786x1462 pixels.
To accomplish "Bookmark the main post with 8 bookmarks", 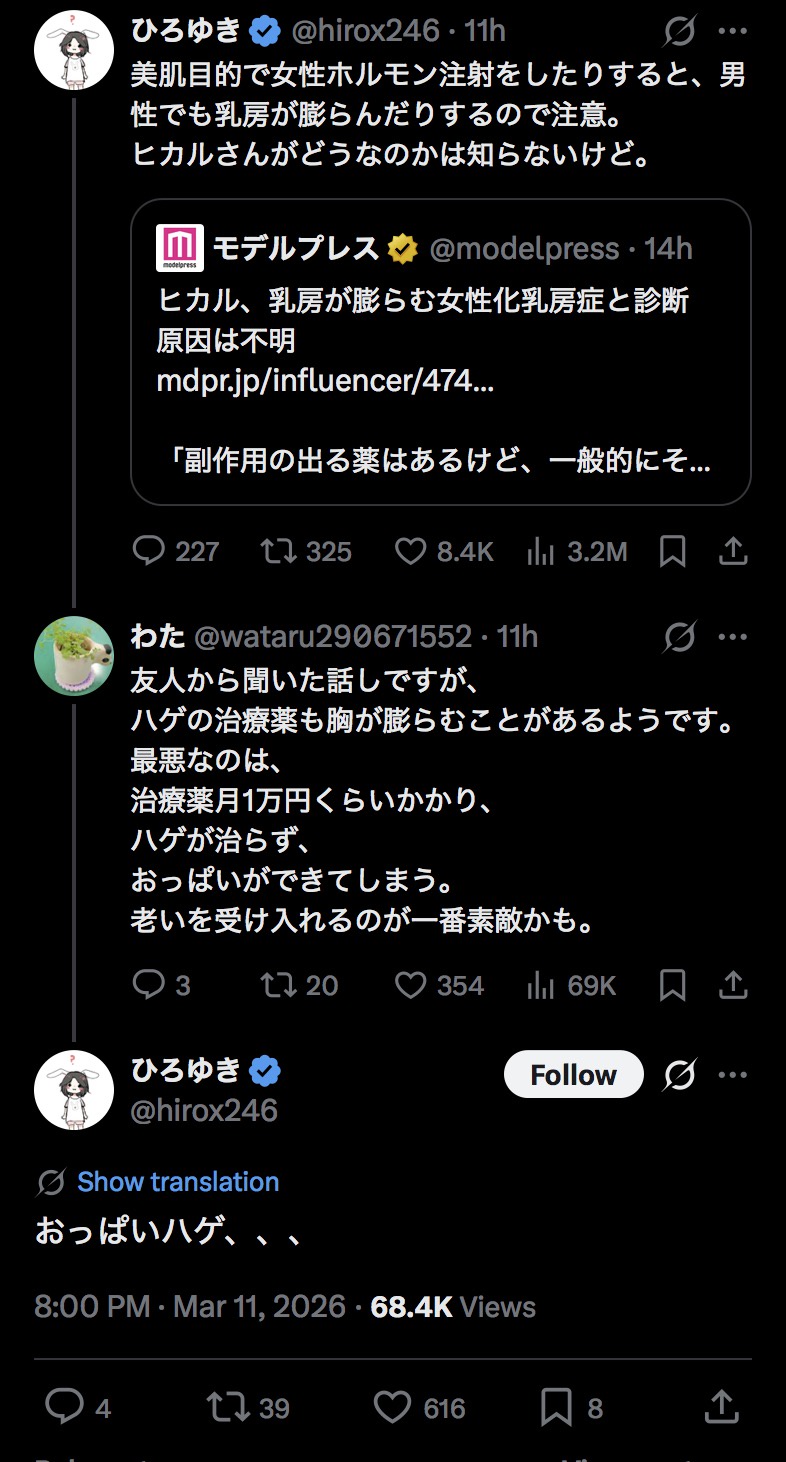I will click(556, 1408).
